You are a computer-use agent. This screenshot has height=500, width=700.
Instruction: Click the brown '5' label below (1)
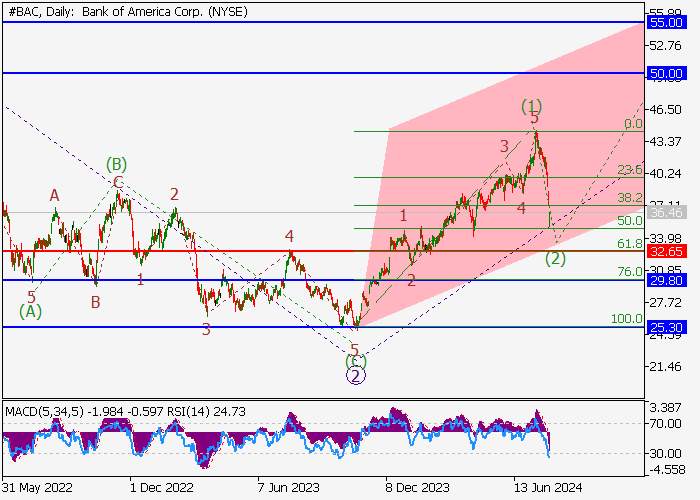(534, 118)
